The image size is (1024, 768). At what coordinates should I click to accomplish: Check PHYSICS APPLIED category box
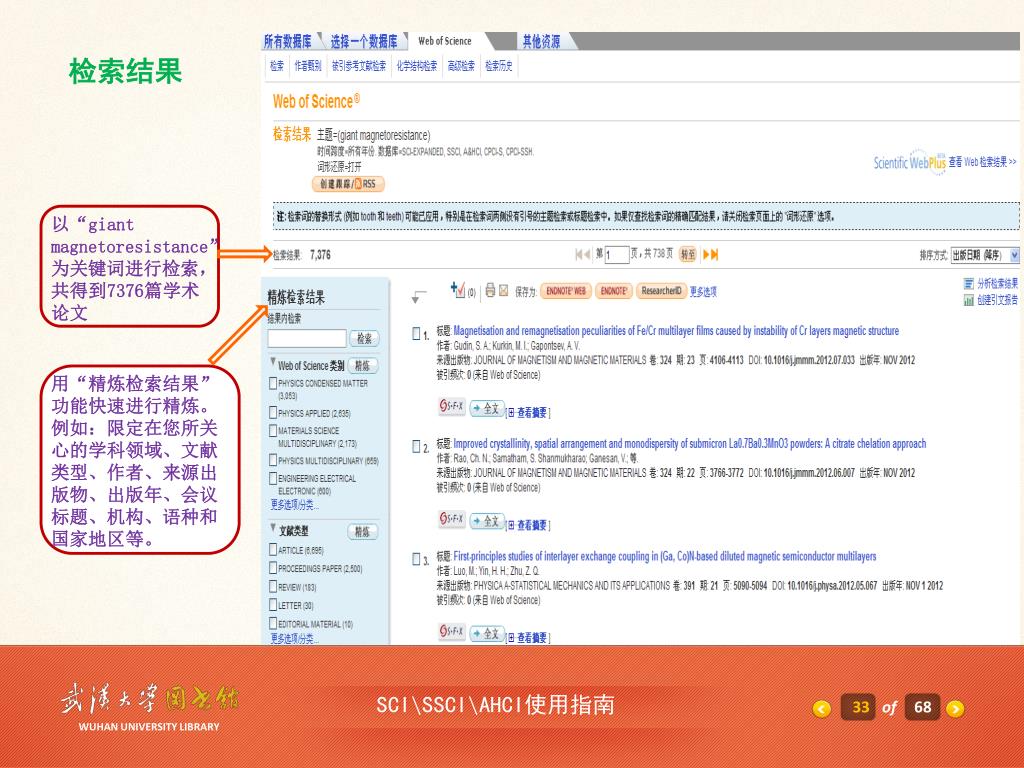(x=273, y=413)
